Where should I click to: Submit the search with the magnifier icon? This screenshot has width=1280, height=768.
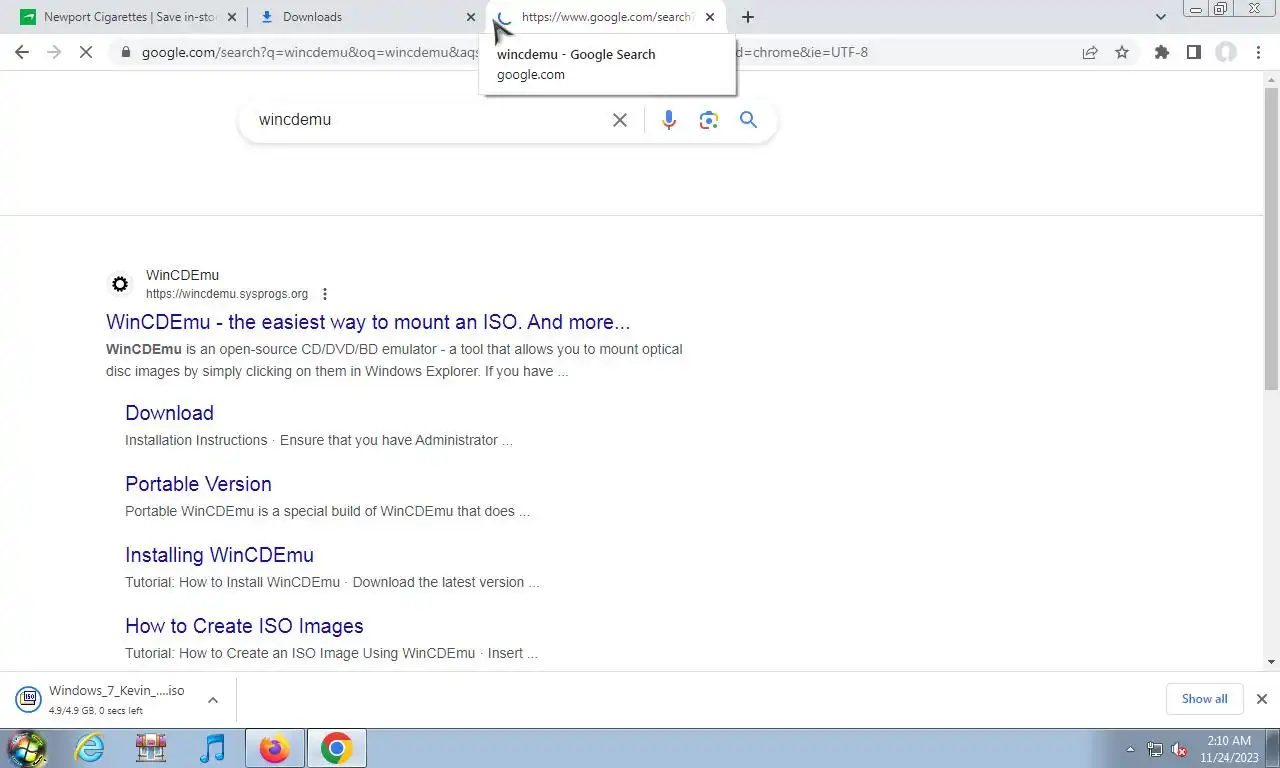pyautogui.click(x=748, y=120)
